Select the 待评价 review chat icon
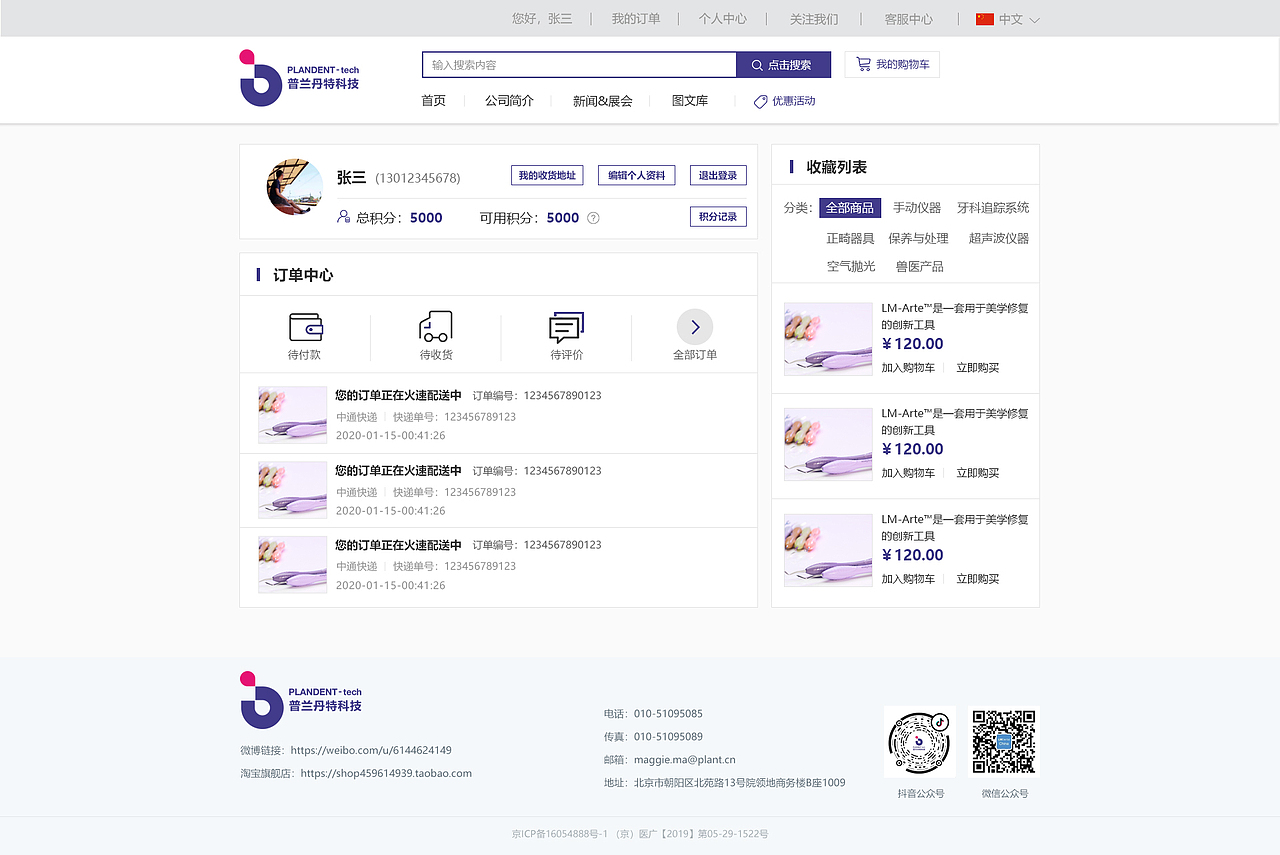Image resolution: width=1280 pixels, height=855 pixels. [x=566, y=326]
